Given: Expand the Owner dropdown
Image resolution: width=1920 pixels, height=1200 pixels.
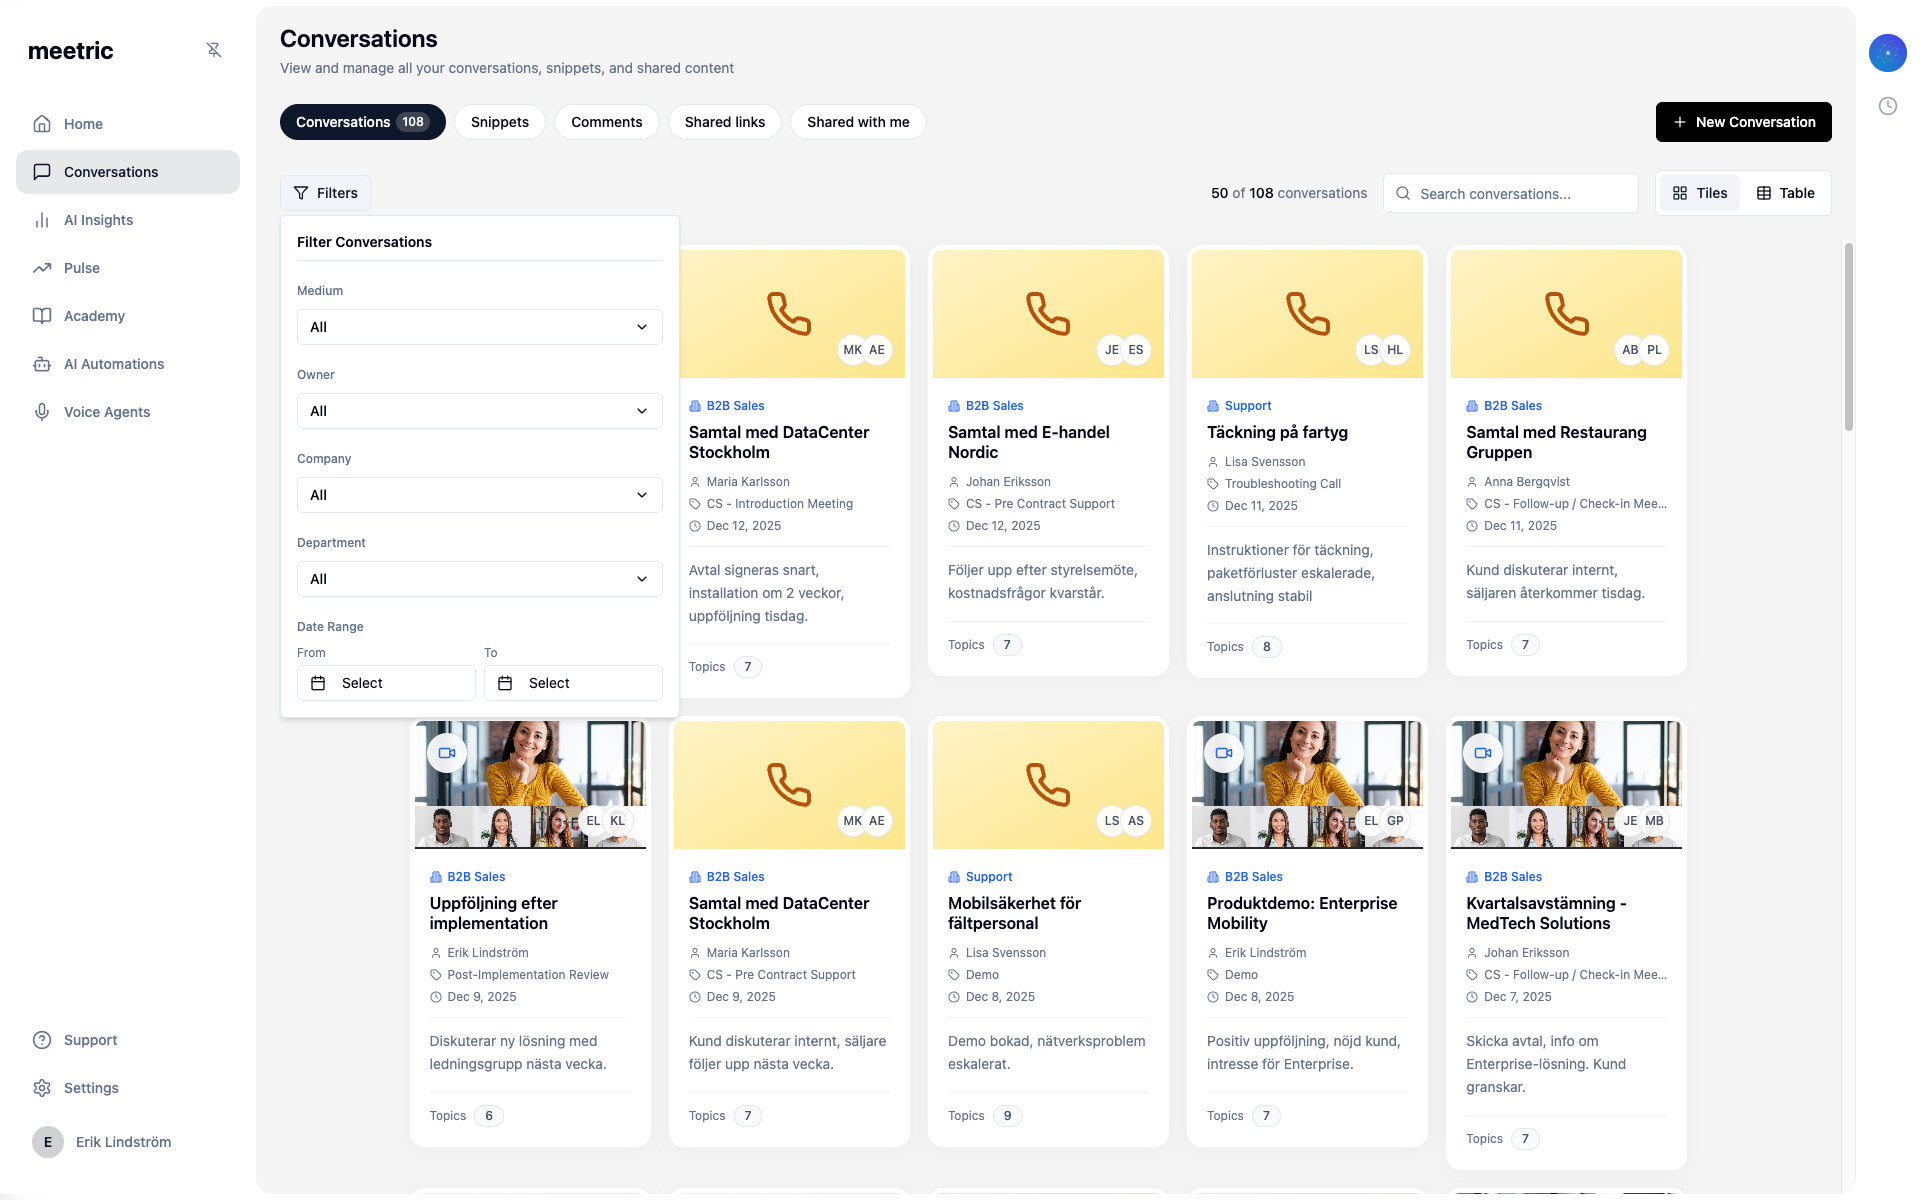Looking at the screenshot, I should tap(479, 411).
